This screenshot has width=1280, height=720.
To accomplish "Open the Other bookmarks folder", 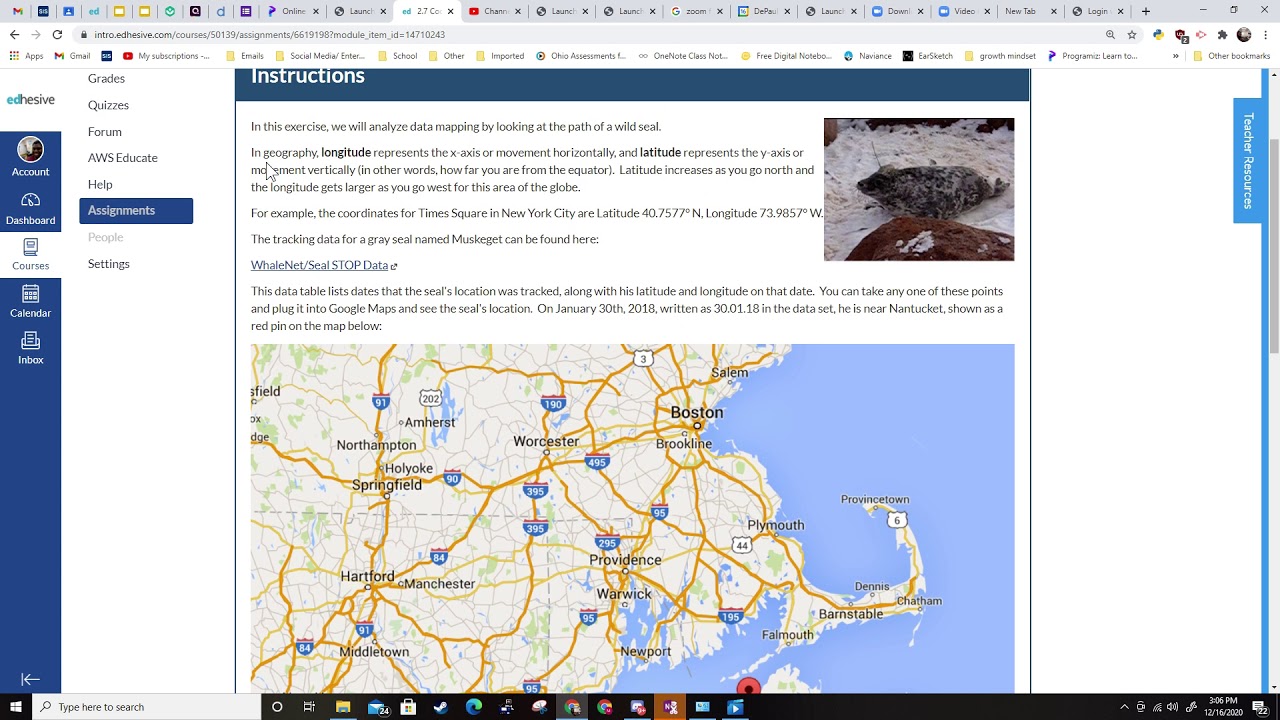I will pos(446,56).
